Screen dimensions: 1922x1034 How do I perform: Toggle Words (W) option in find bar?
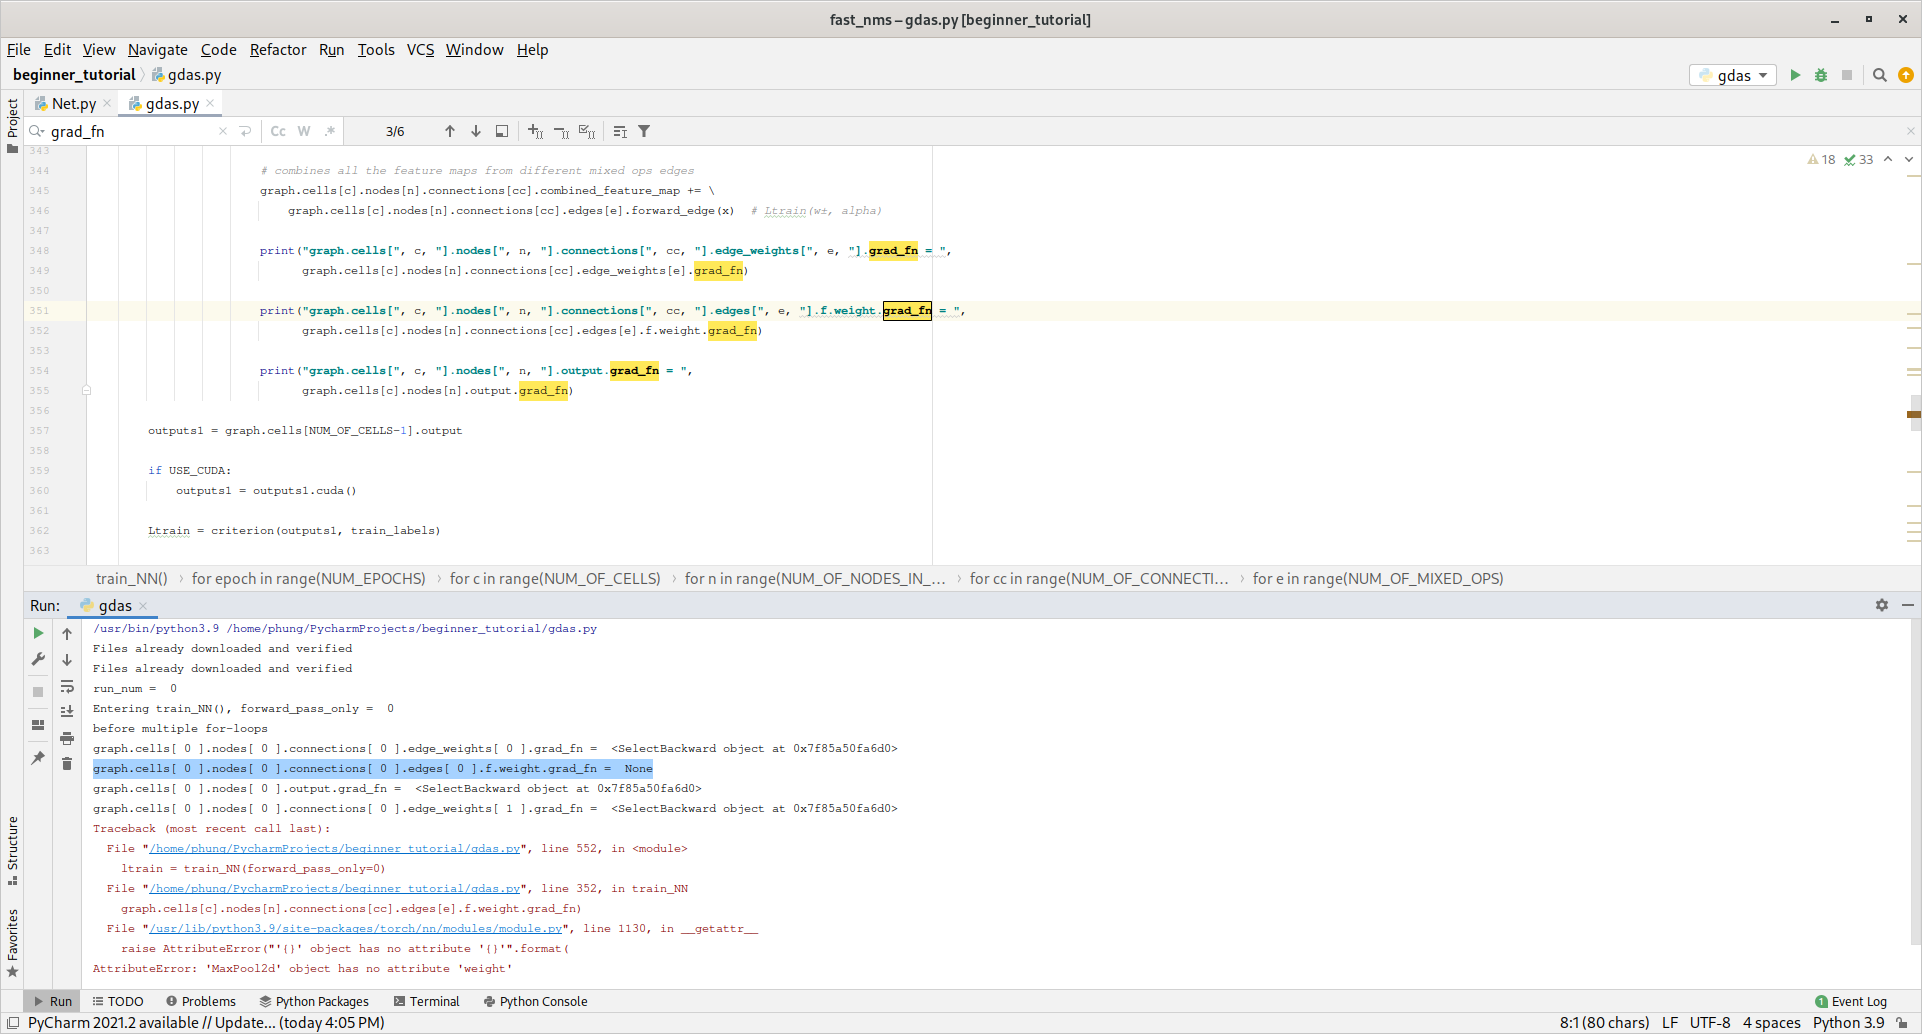click(x=304, y=131)
